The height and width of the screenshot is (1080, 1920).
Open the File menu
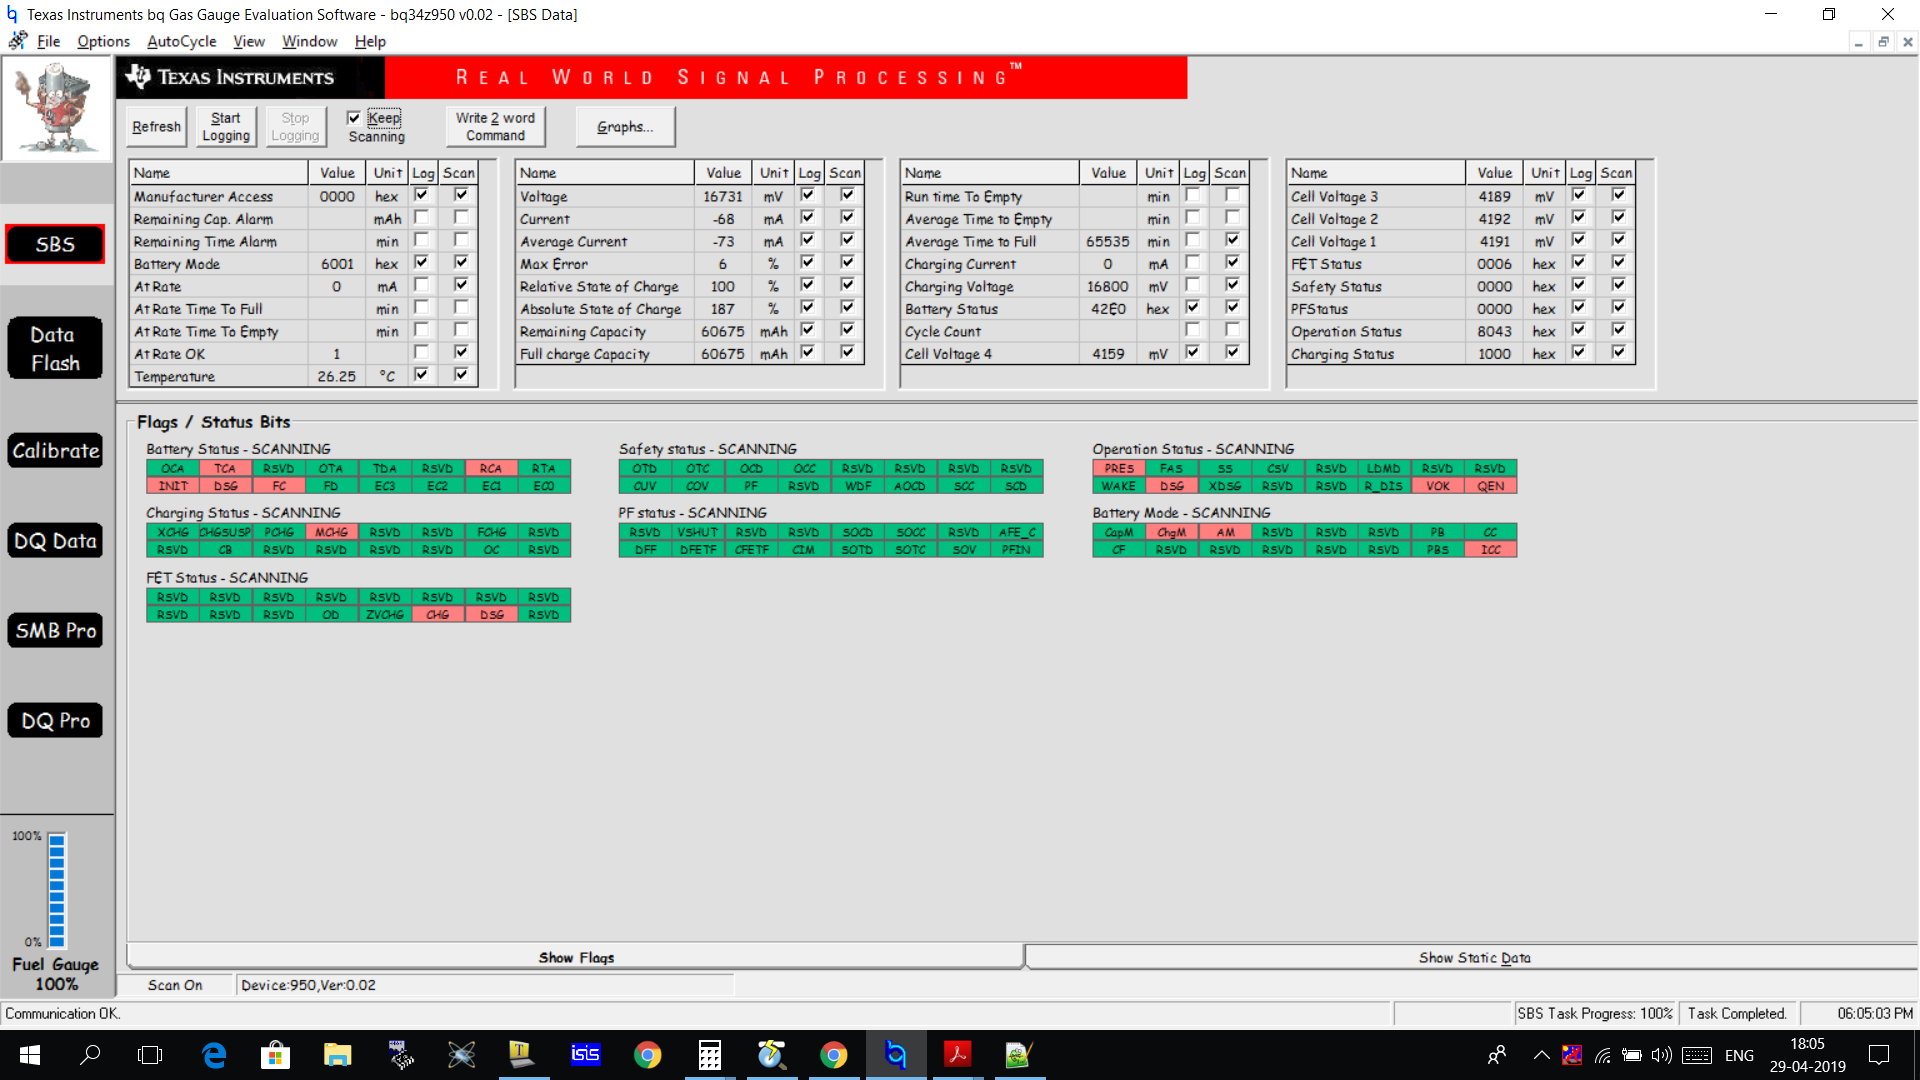(x=48, y=41)
